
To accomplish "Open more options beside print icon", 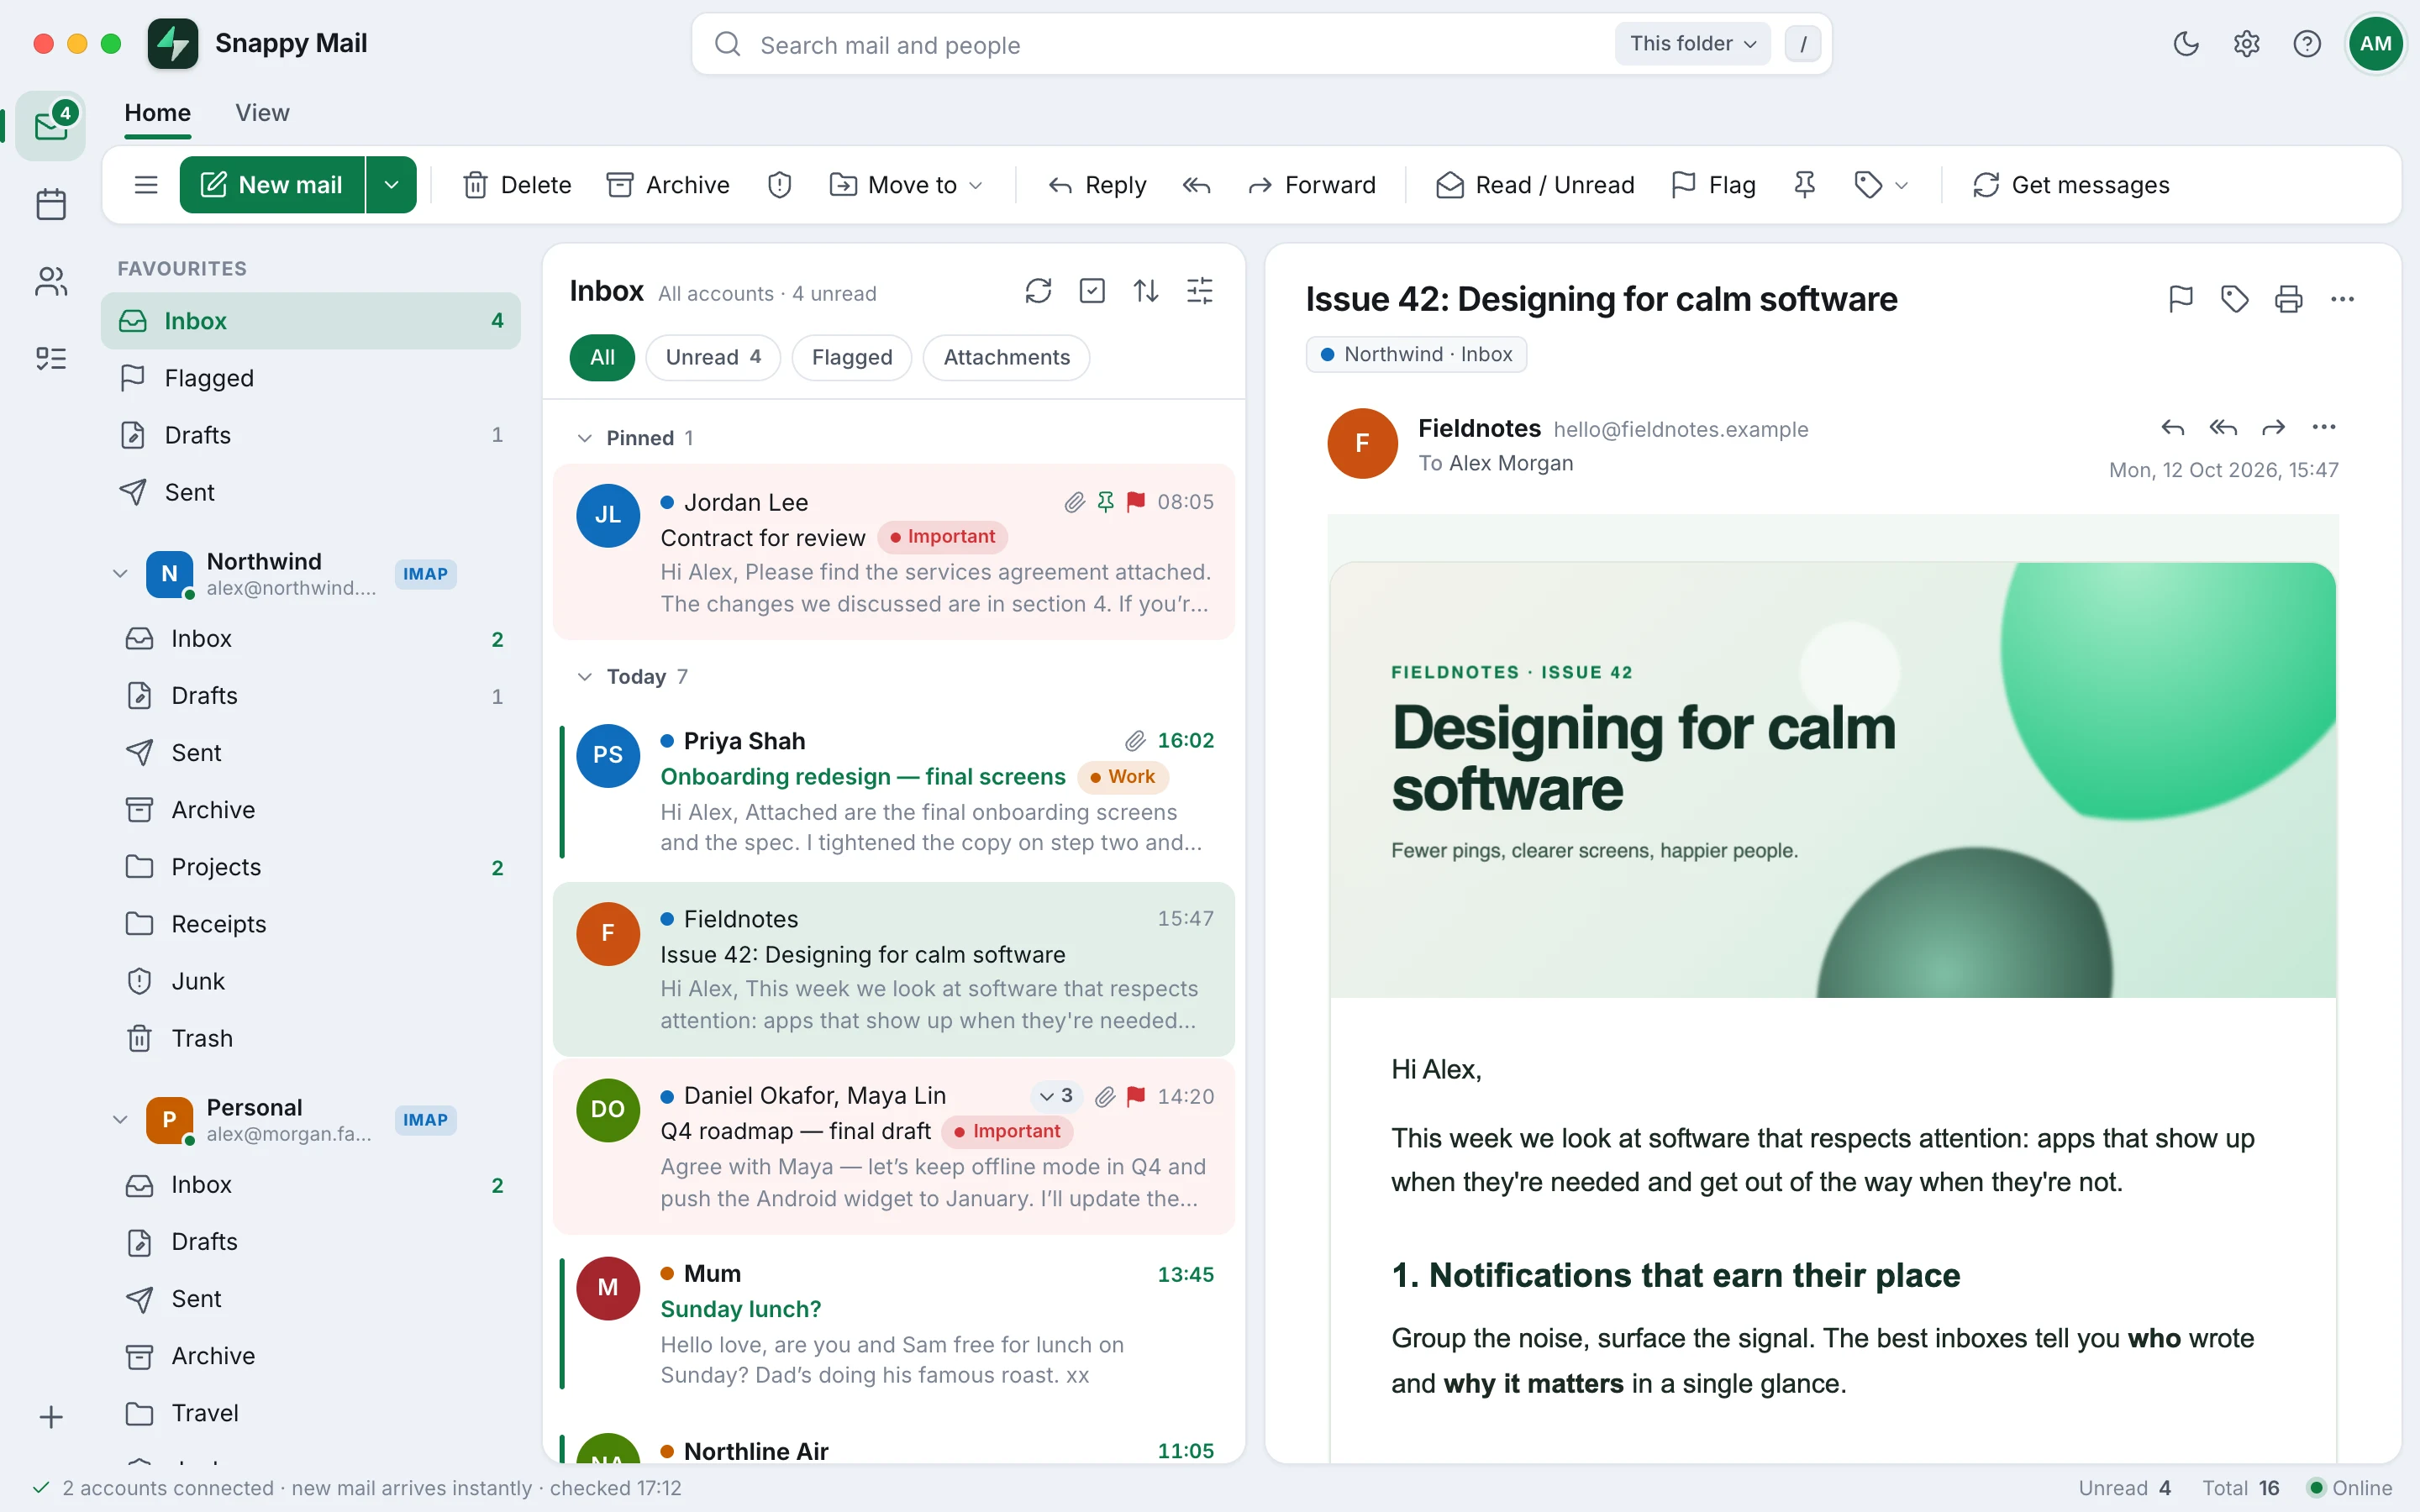I will (2342, 299).
